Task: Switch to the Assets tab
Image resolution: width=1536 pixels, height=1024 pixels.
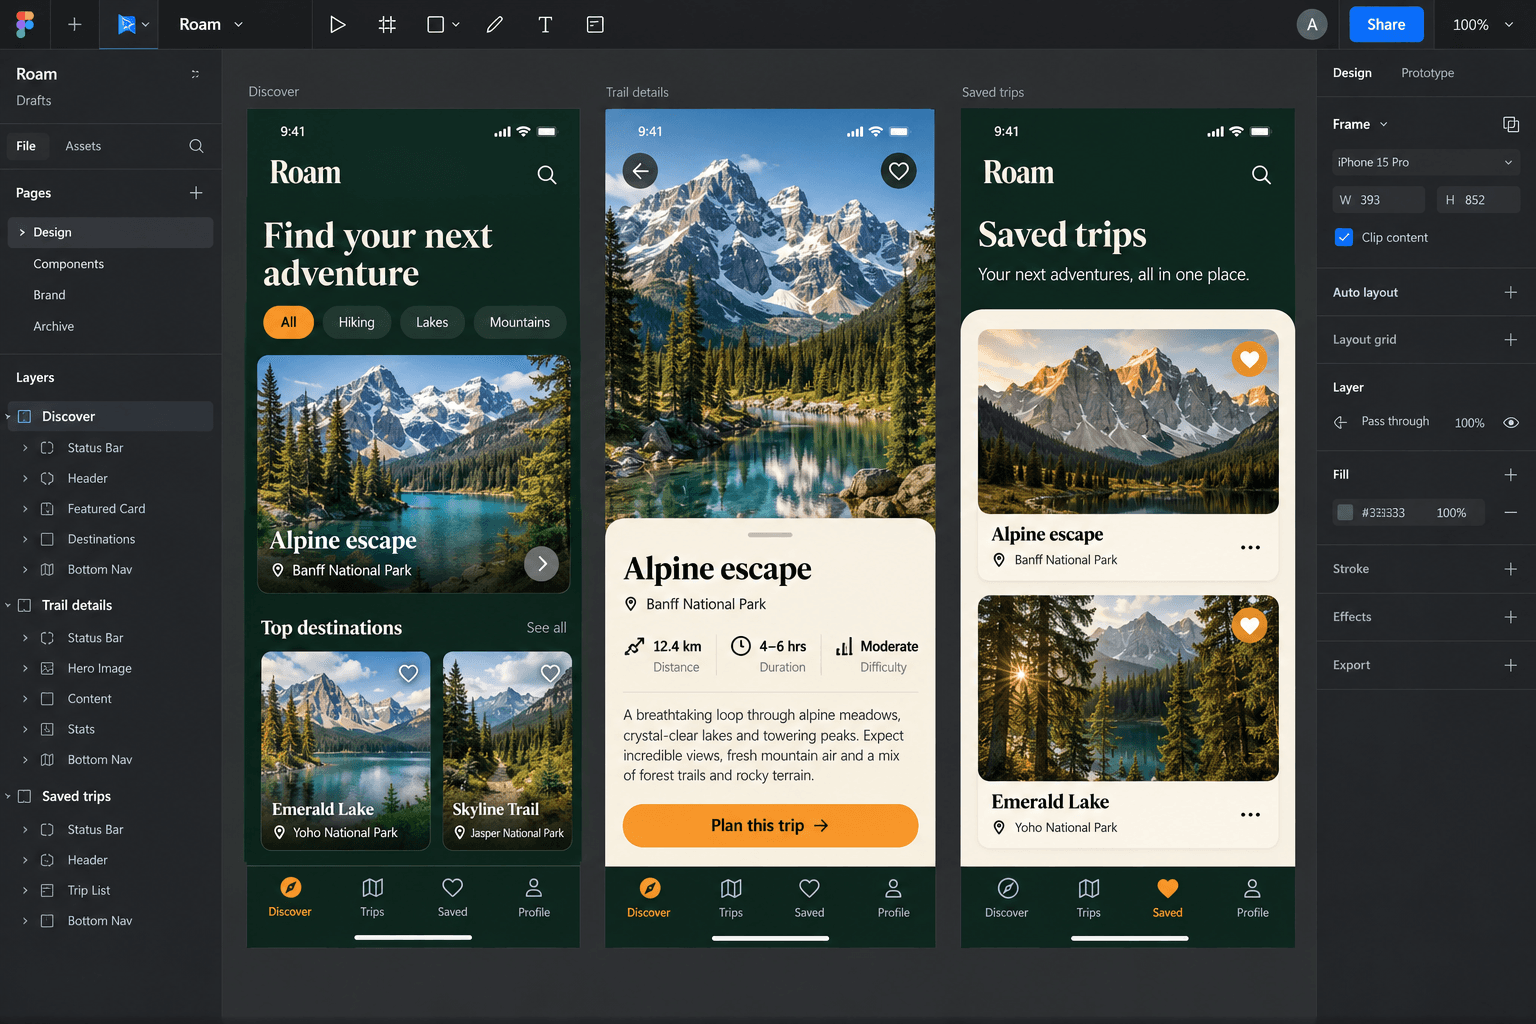Action: click(x=83, y=146)
